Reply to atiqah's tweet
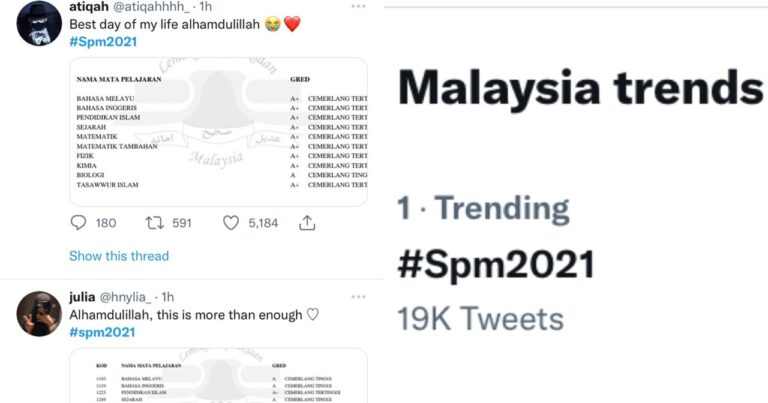 coord(79,223)
